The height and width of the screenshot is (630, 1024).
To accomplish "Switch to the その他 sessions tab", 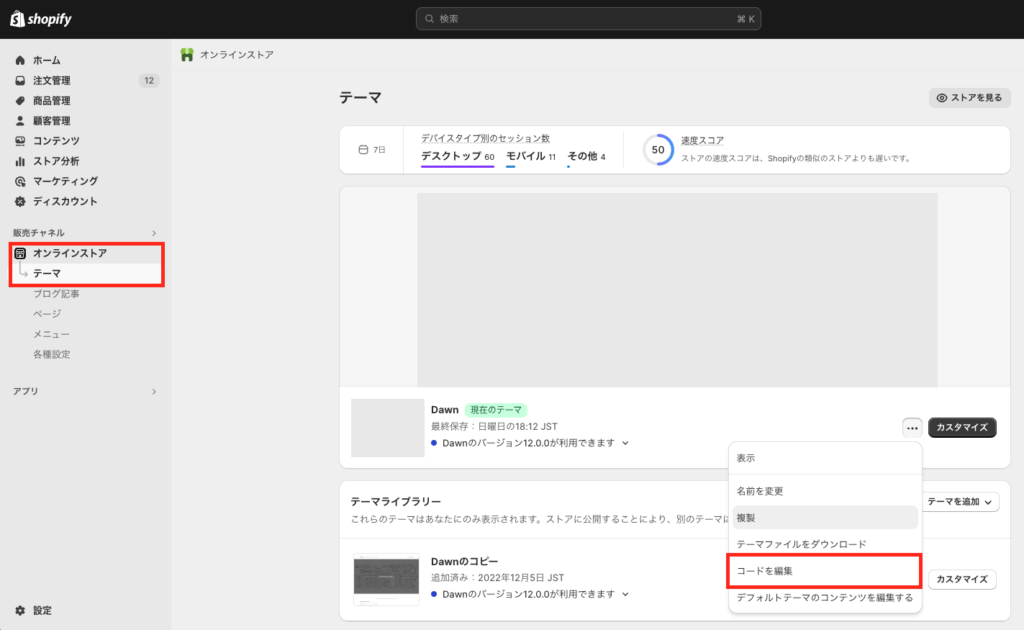I will [x=586, y=157].
